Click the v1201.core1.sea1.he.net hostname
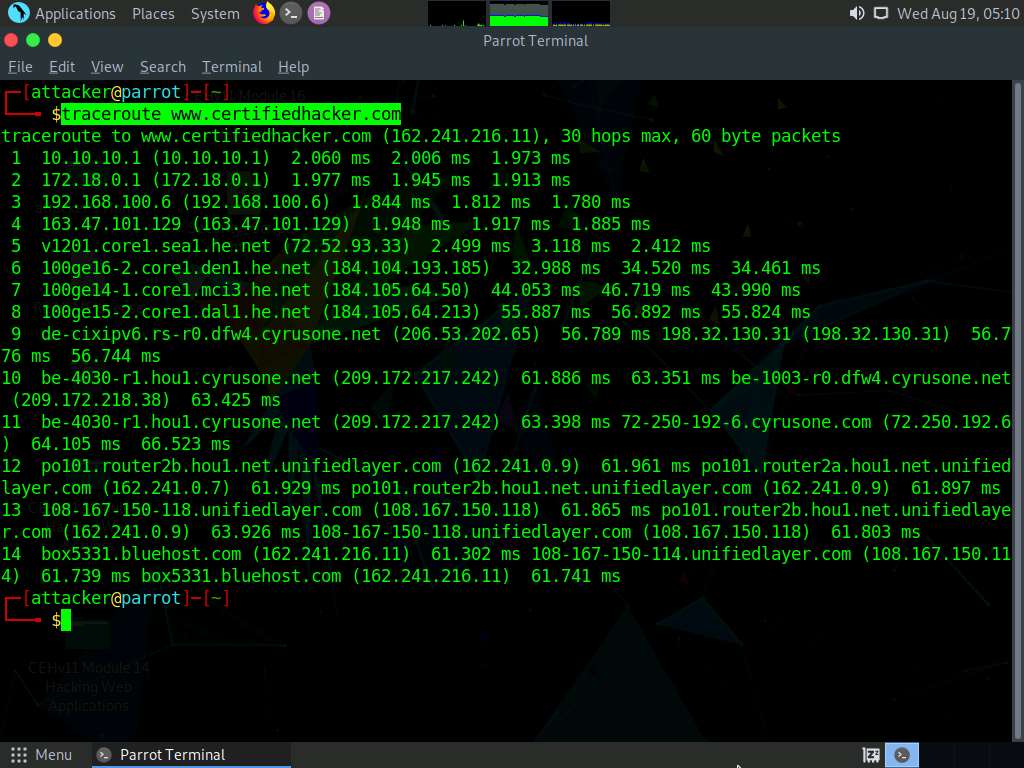The width and height of the screenshot is (1024, 768). (x=155, y=246)
